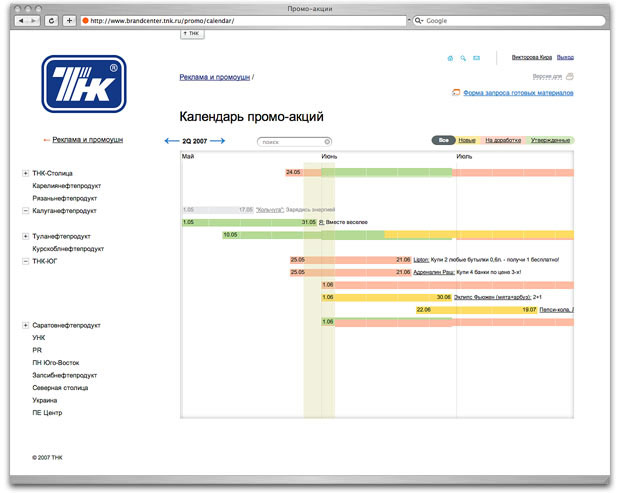The width and height of the screenshot is (620, 493).
Task: Click the magnifier search icon in header
Action: coord(464,58)
